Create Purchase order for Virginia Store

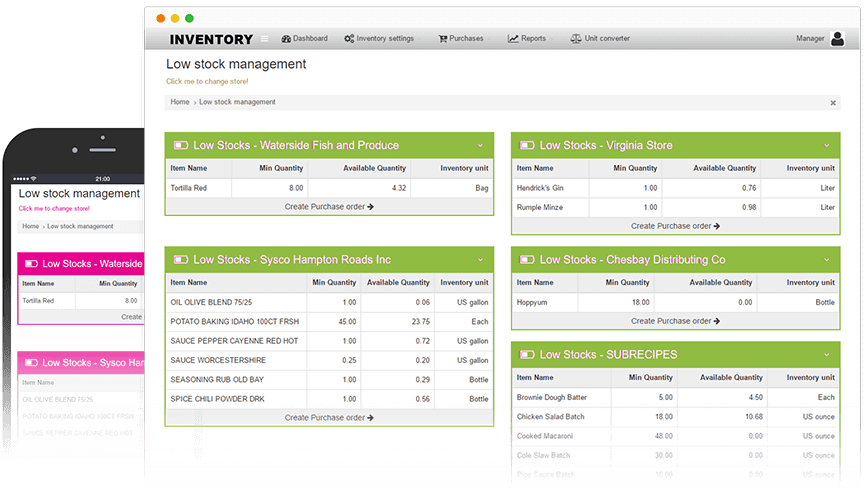(x=675, y=226)
